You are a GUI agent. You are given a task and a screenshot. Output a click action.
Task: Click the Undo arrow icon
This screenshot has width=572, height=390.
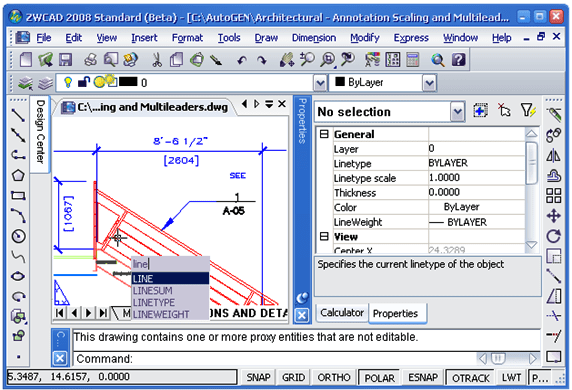click(241, 60)
